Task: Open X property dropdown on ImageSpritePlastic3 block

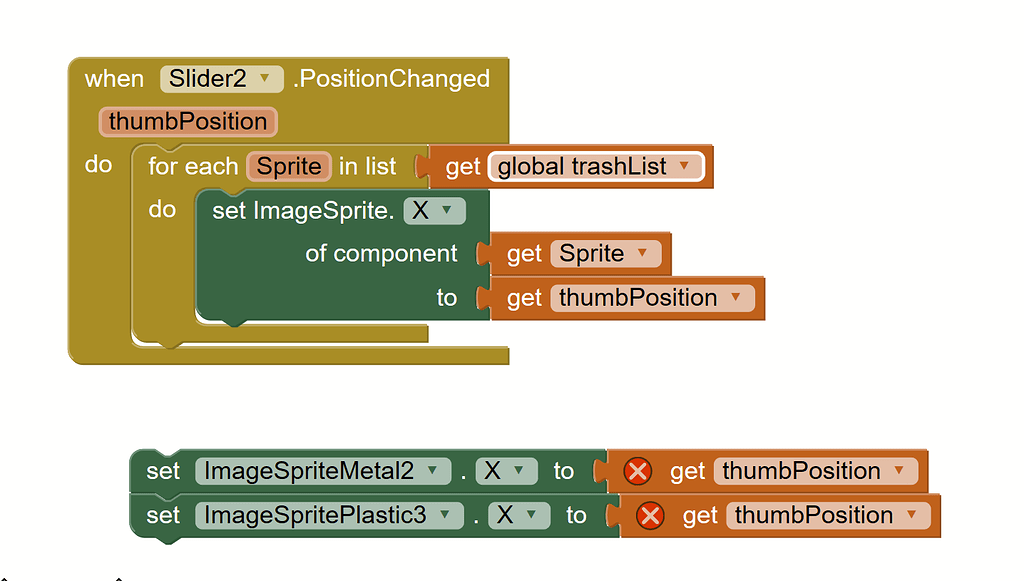Action: tap(531, 515)
